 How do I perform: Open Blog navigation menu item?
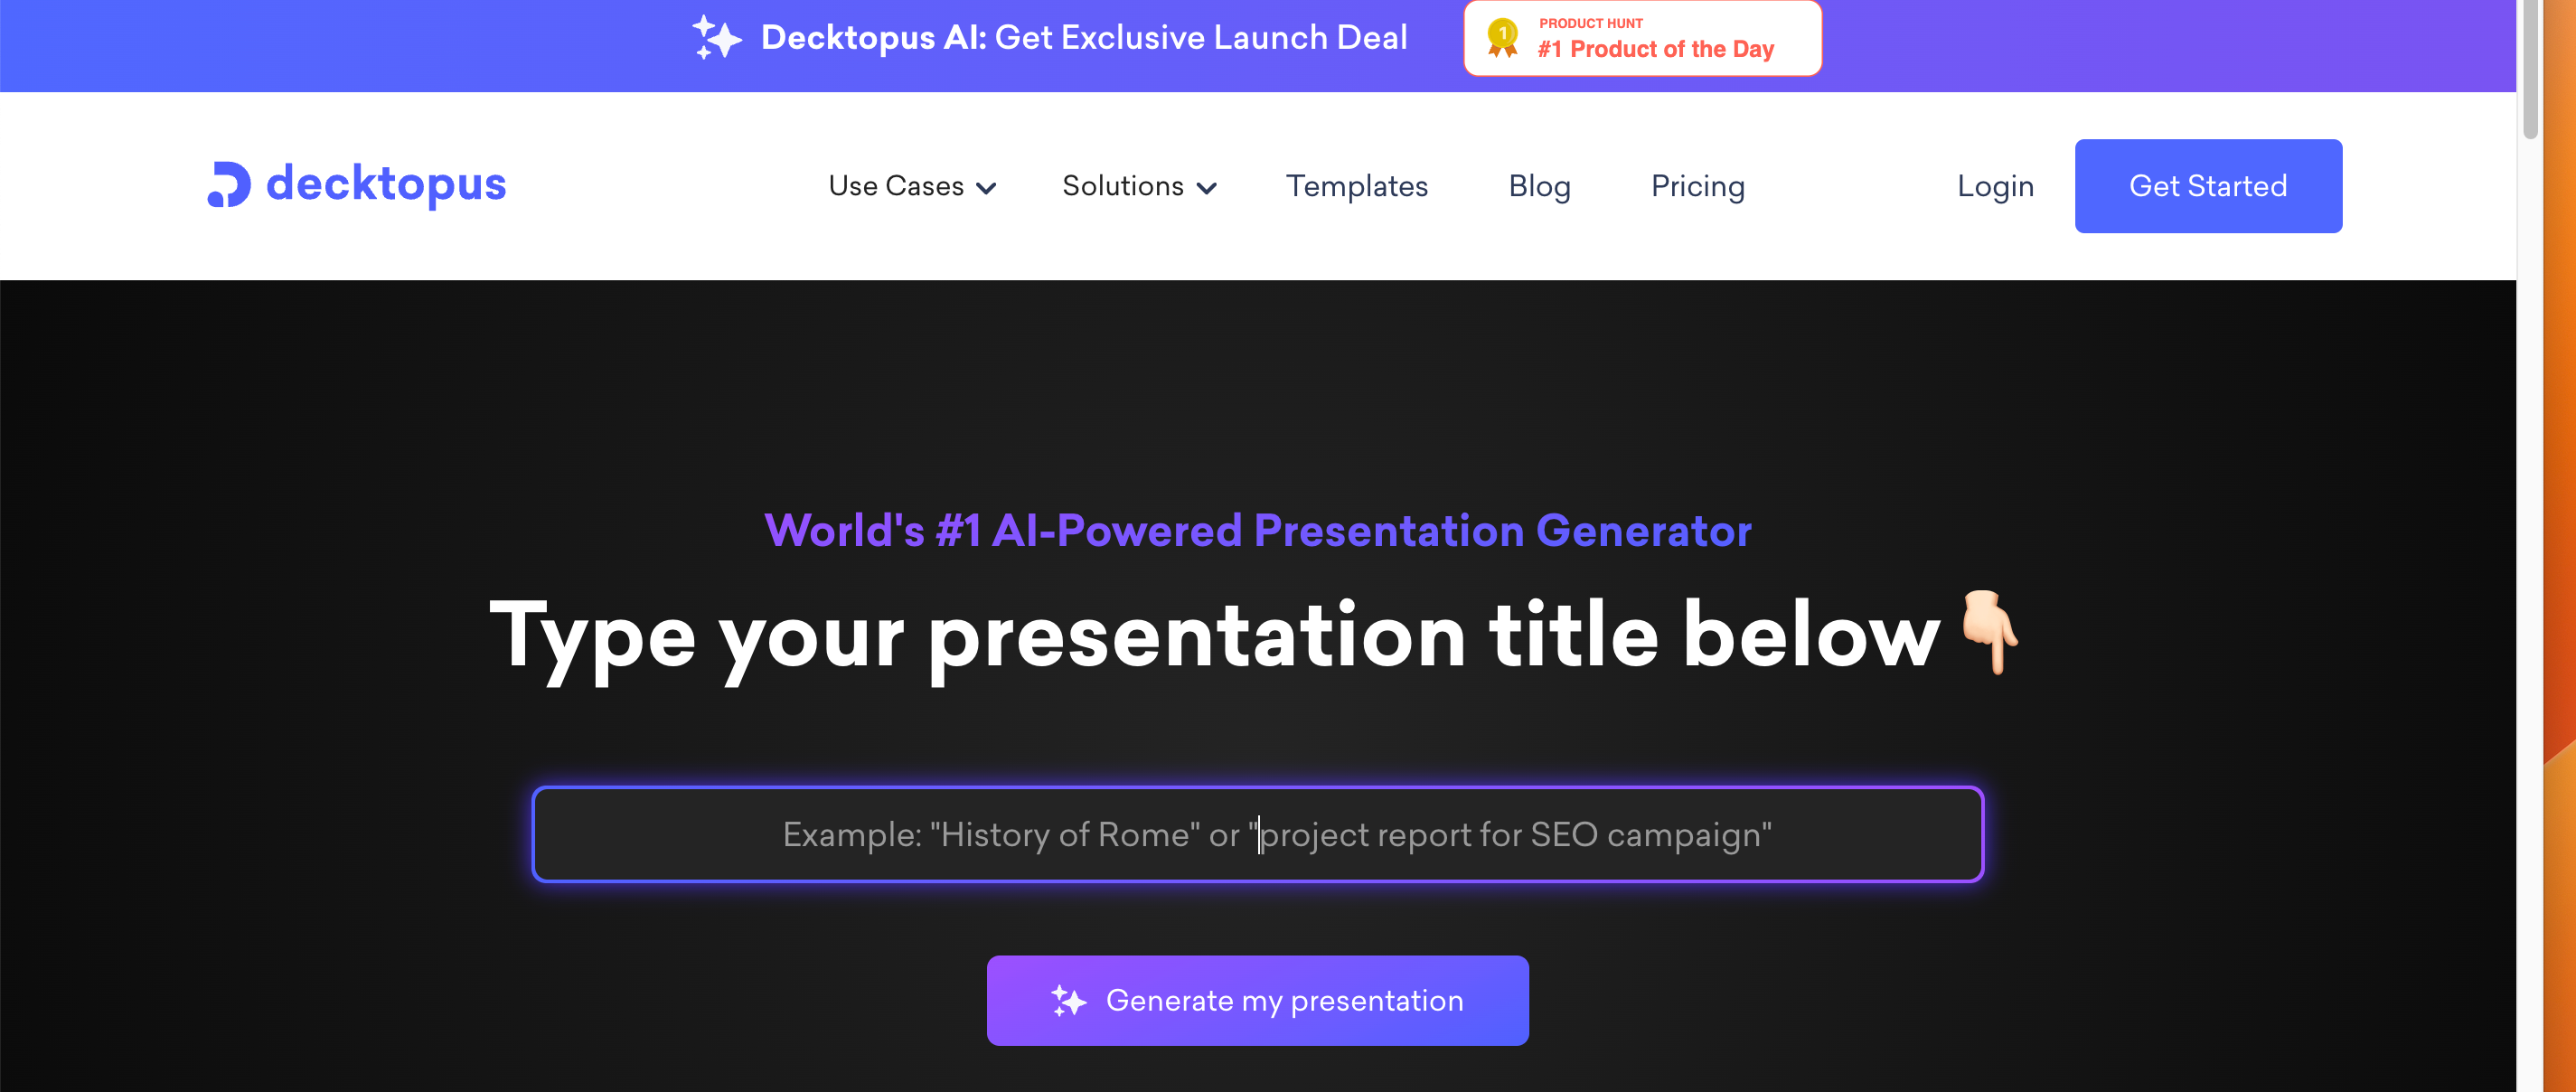coord(1539,185)
